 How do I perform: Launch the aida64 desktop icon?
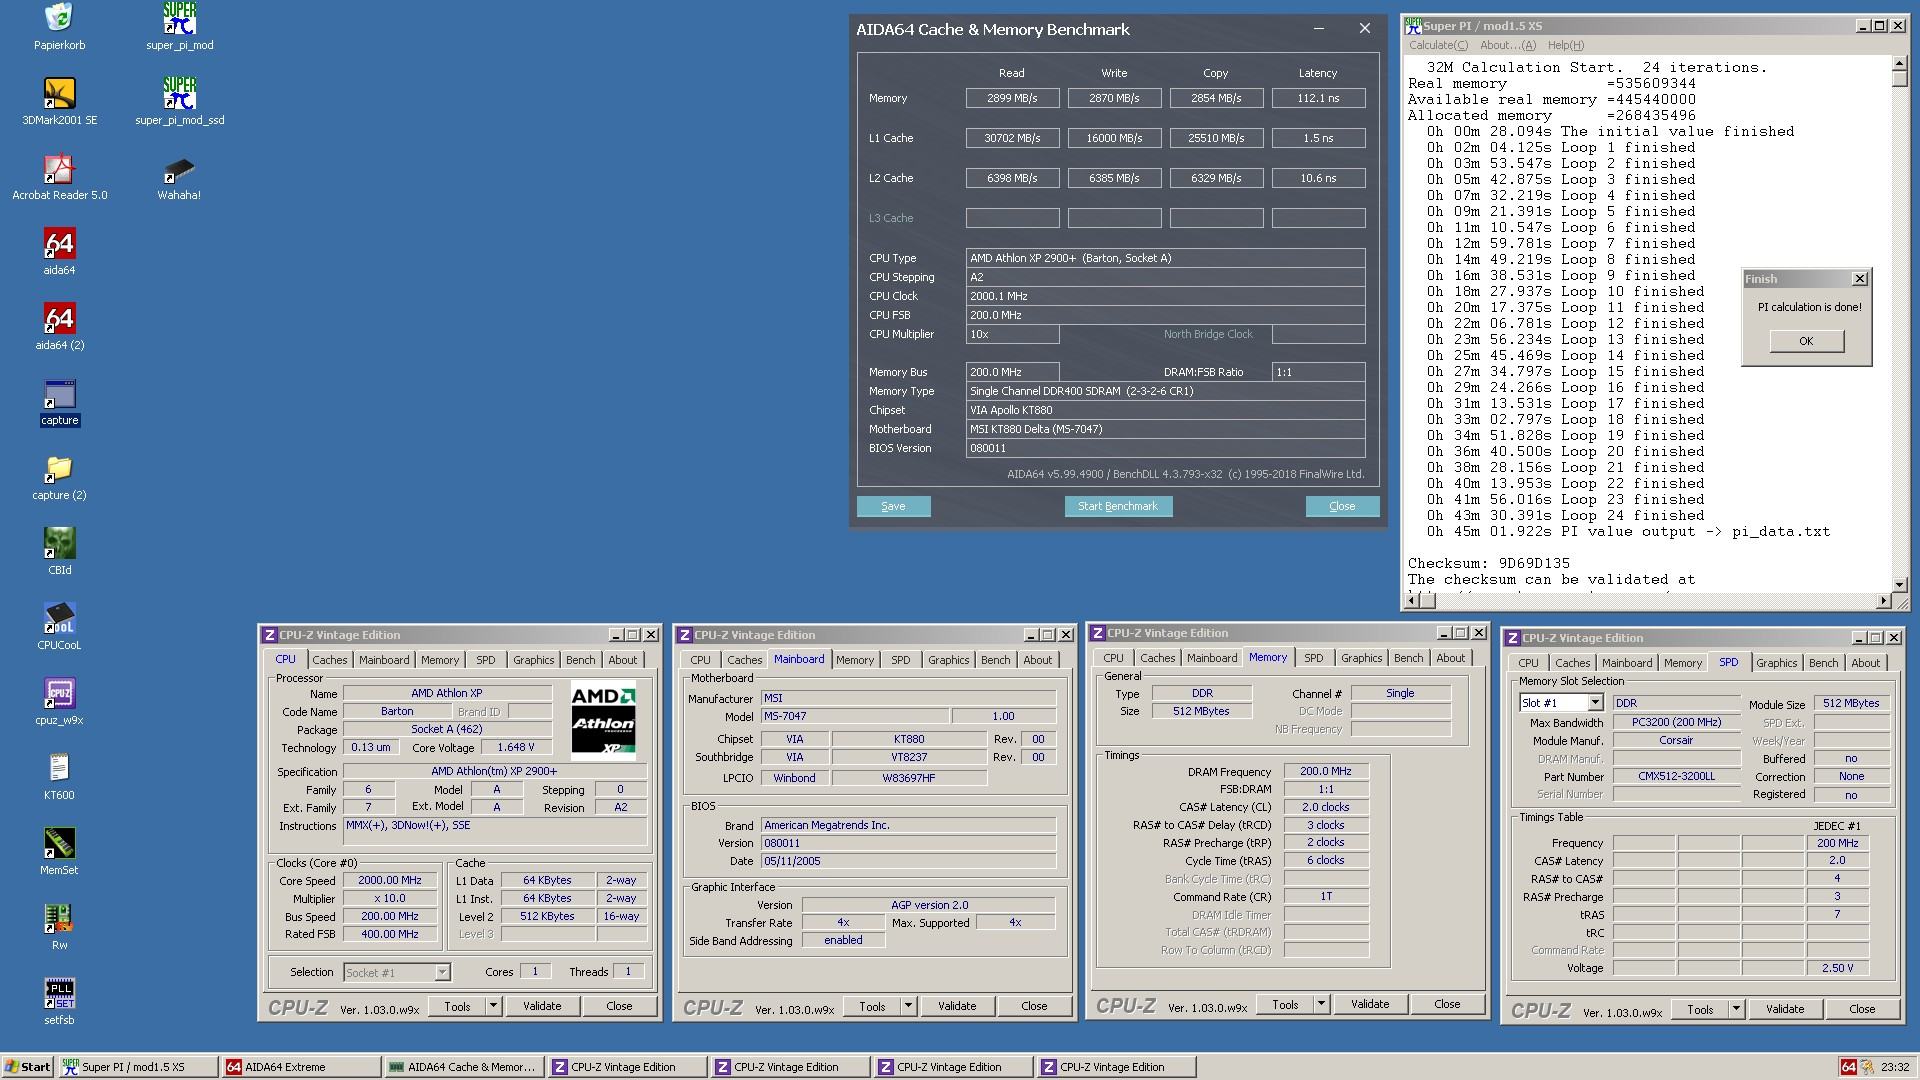tap(59, 252)
